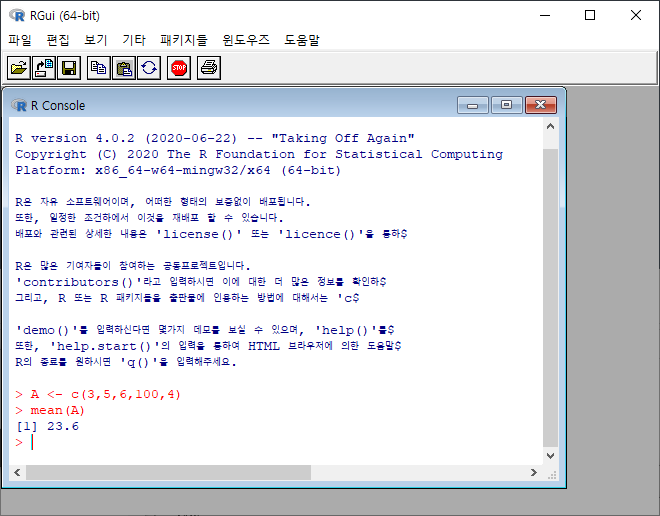Stop current computation with STOP icon

[179, 68]
